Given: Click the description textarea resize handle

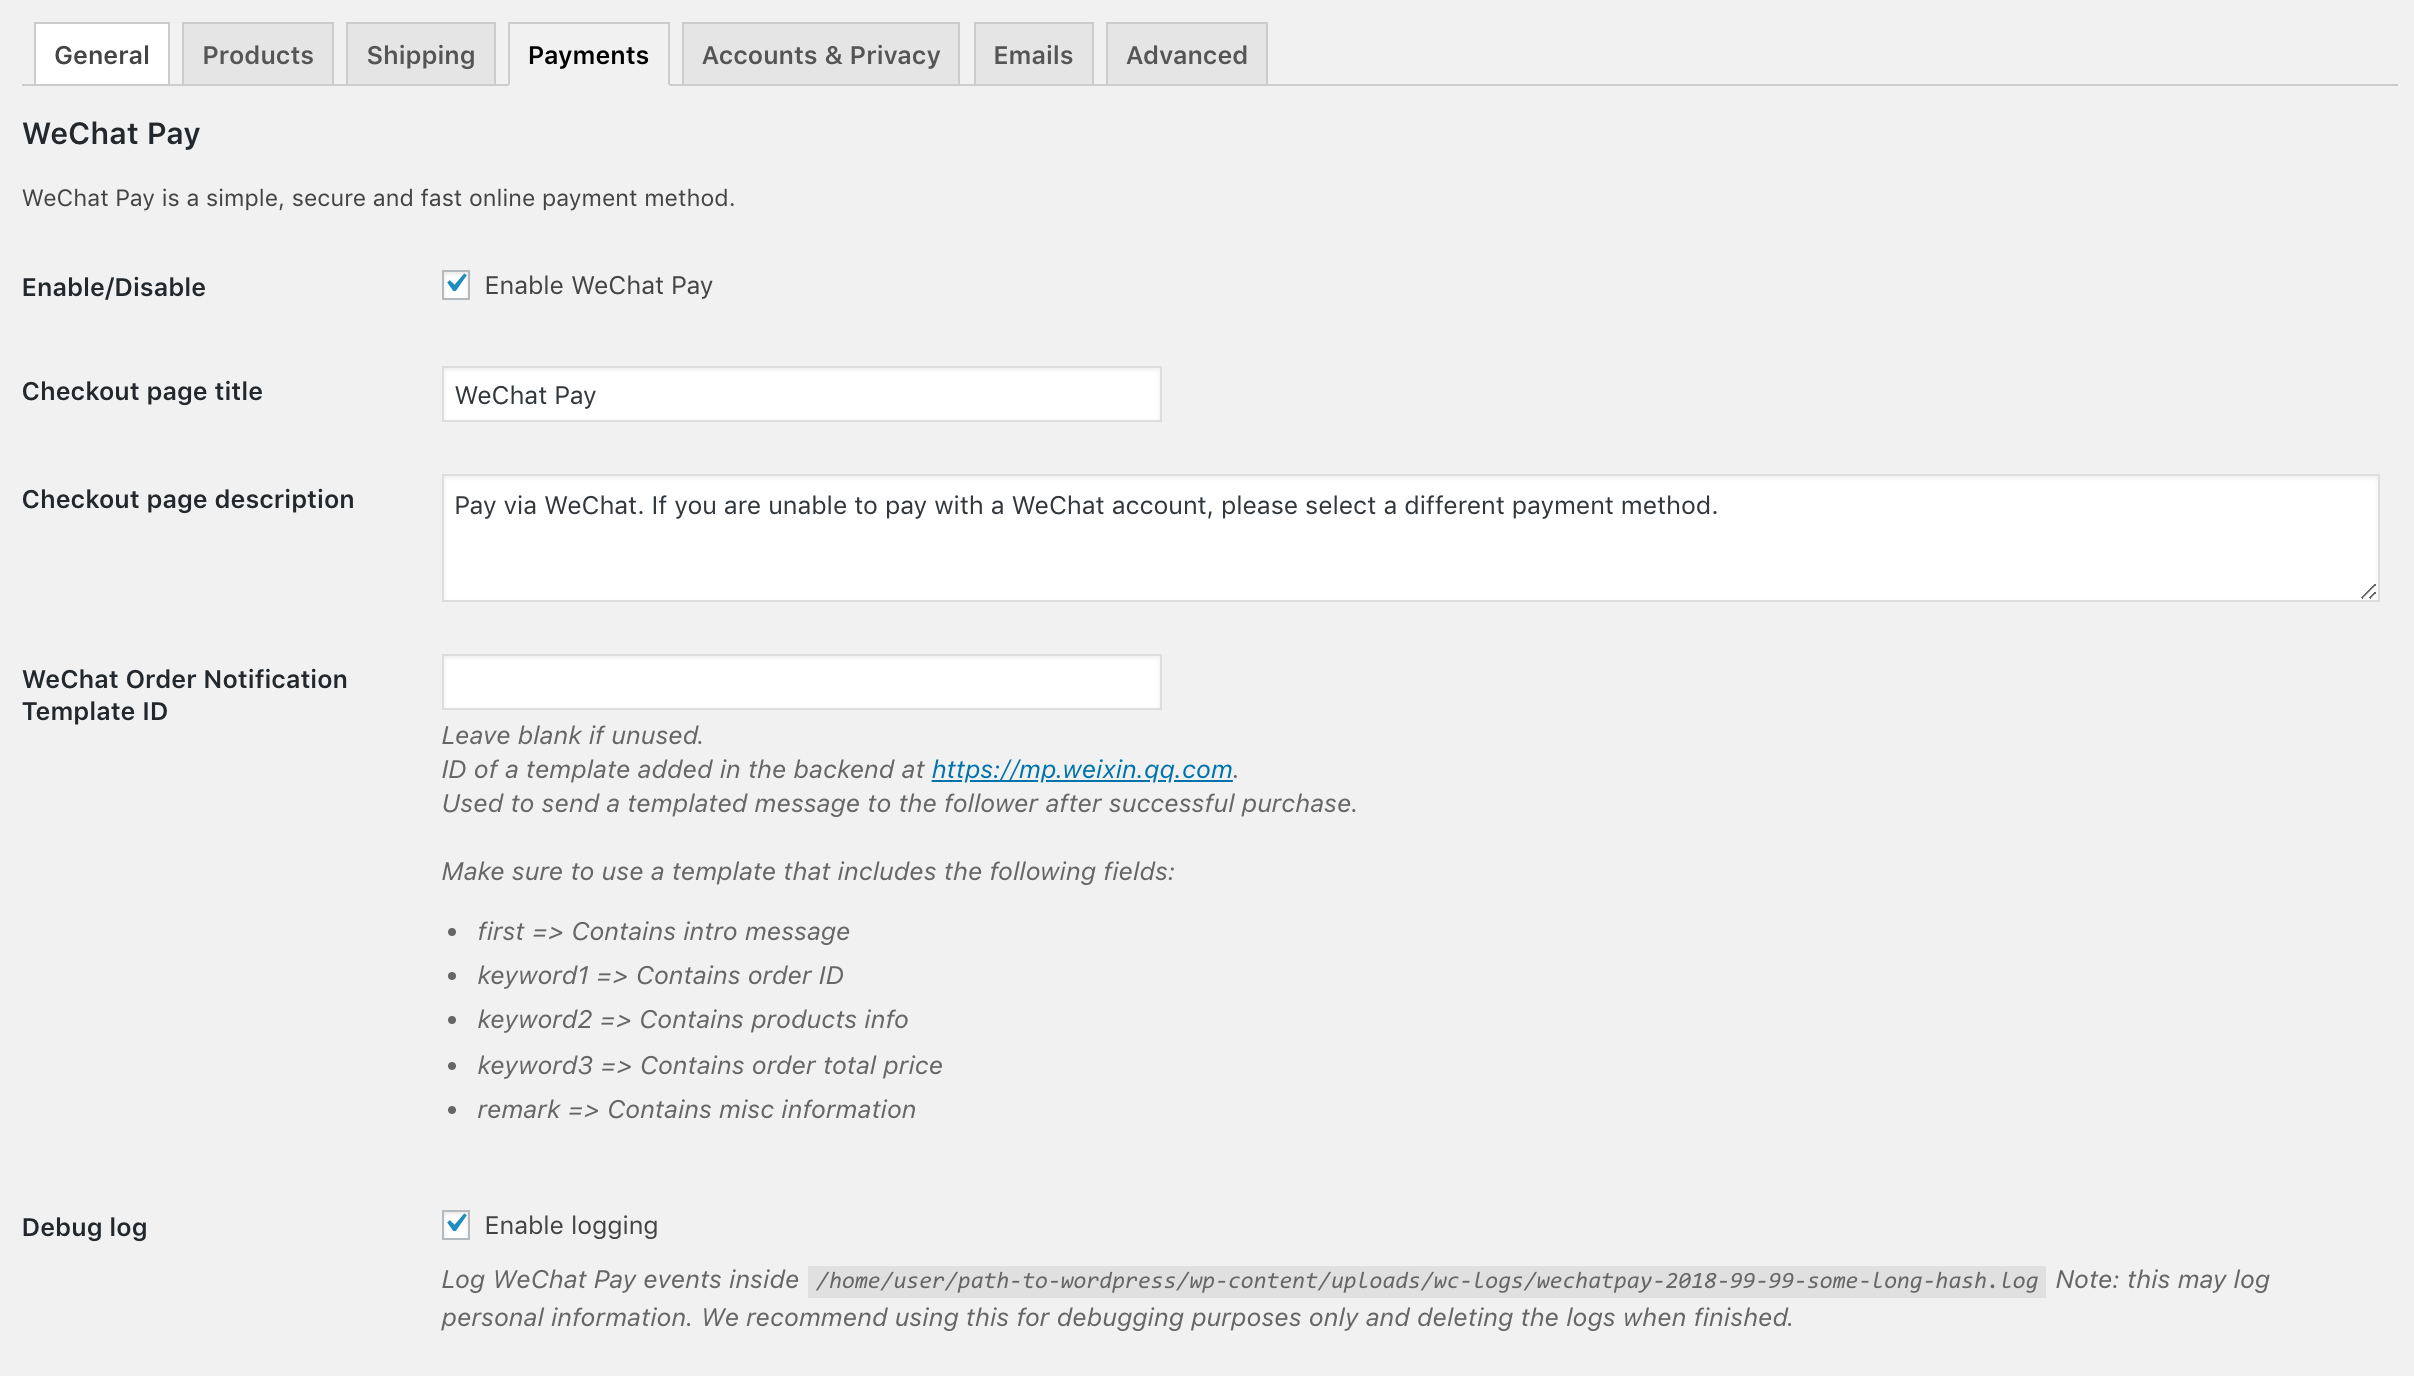Looking at the screenshot, I should point(2368,591).
